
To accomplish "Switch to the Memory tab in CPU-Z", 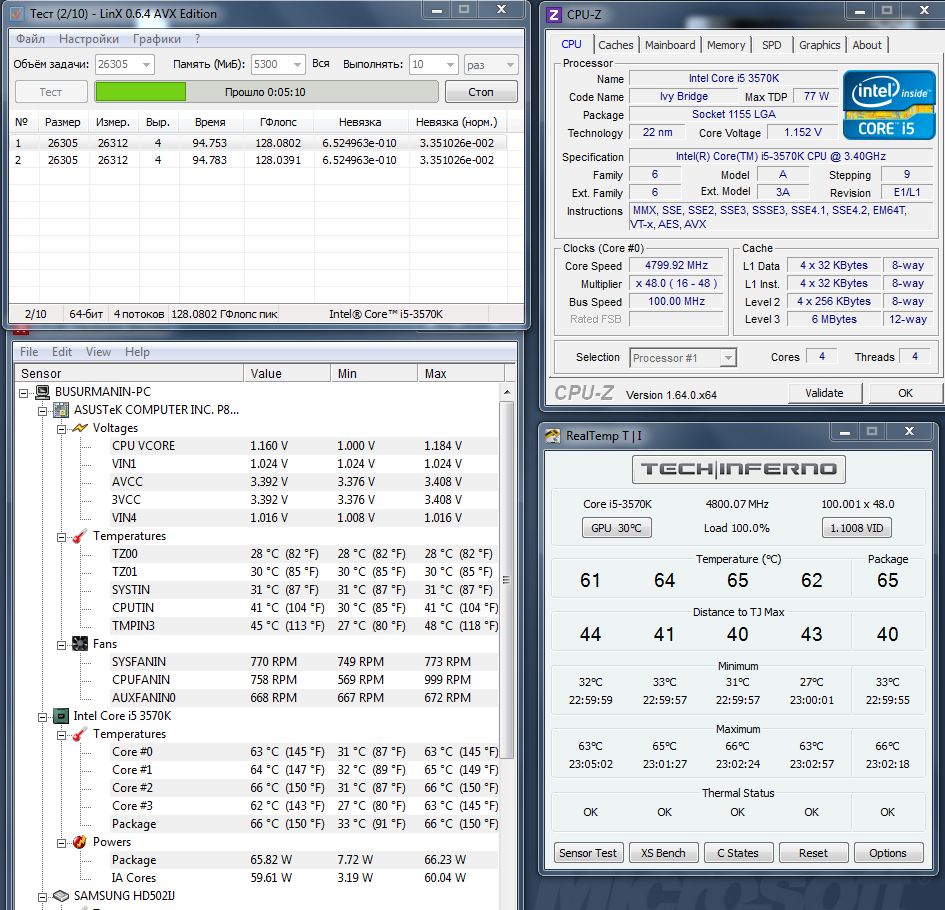I will [726, 45].
